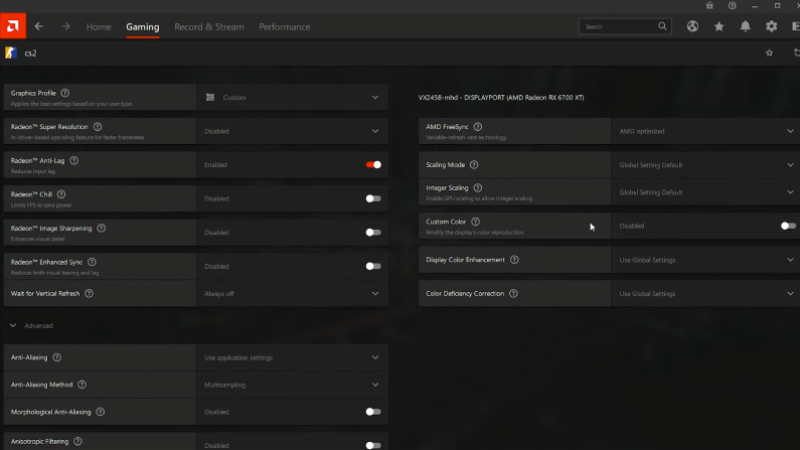The image size is (800, 450).
Task: Show help for Color Deficiency Correction
Action: pos(513,293)
